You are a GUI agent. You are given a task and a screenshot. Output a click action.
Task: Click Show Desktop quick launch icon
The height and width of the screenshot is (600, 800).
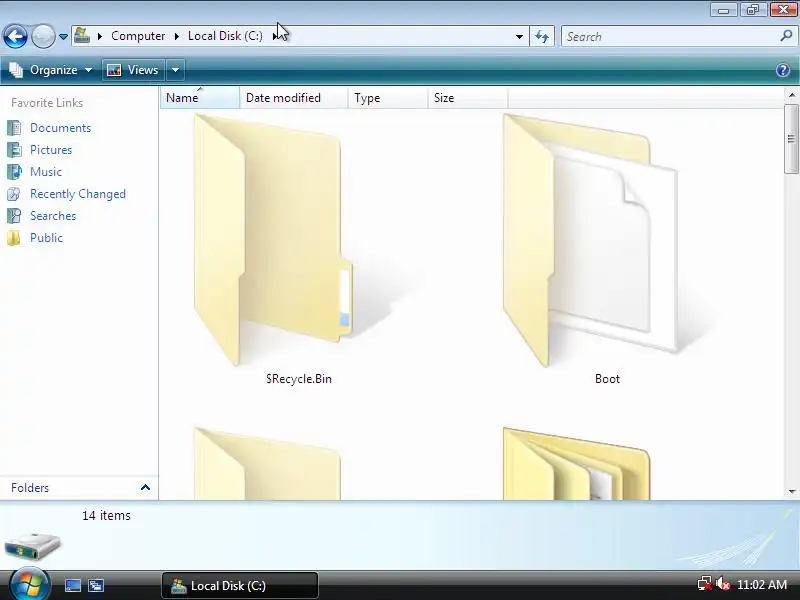tap(72, 585)
